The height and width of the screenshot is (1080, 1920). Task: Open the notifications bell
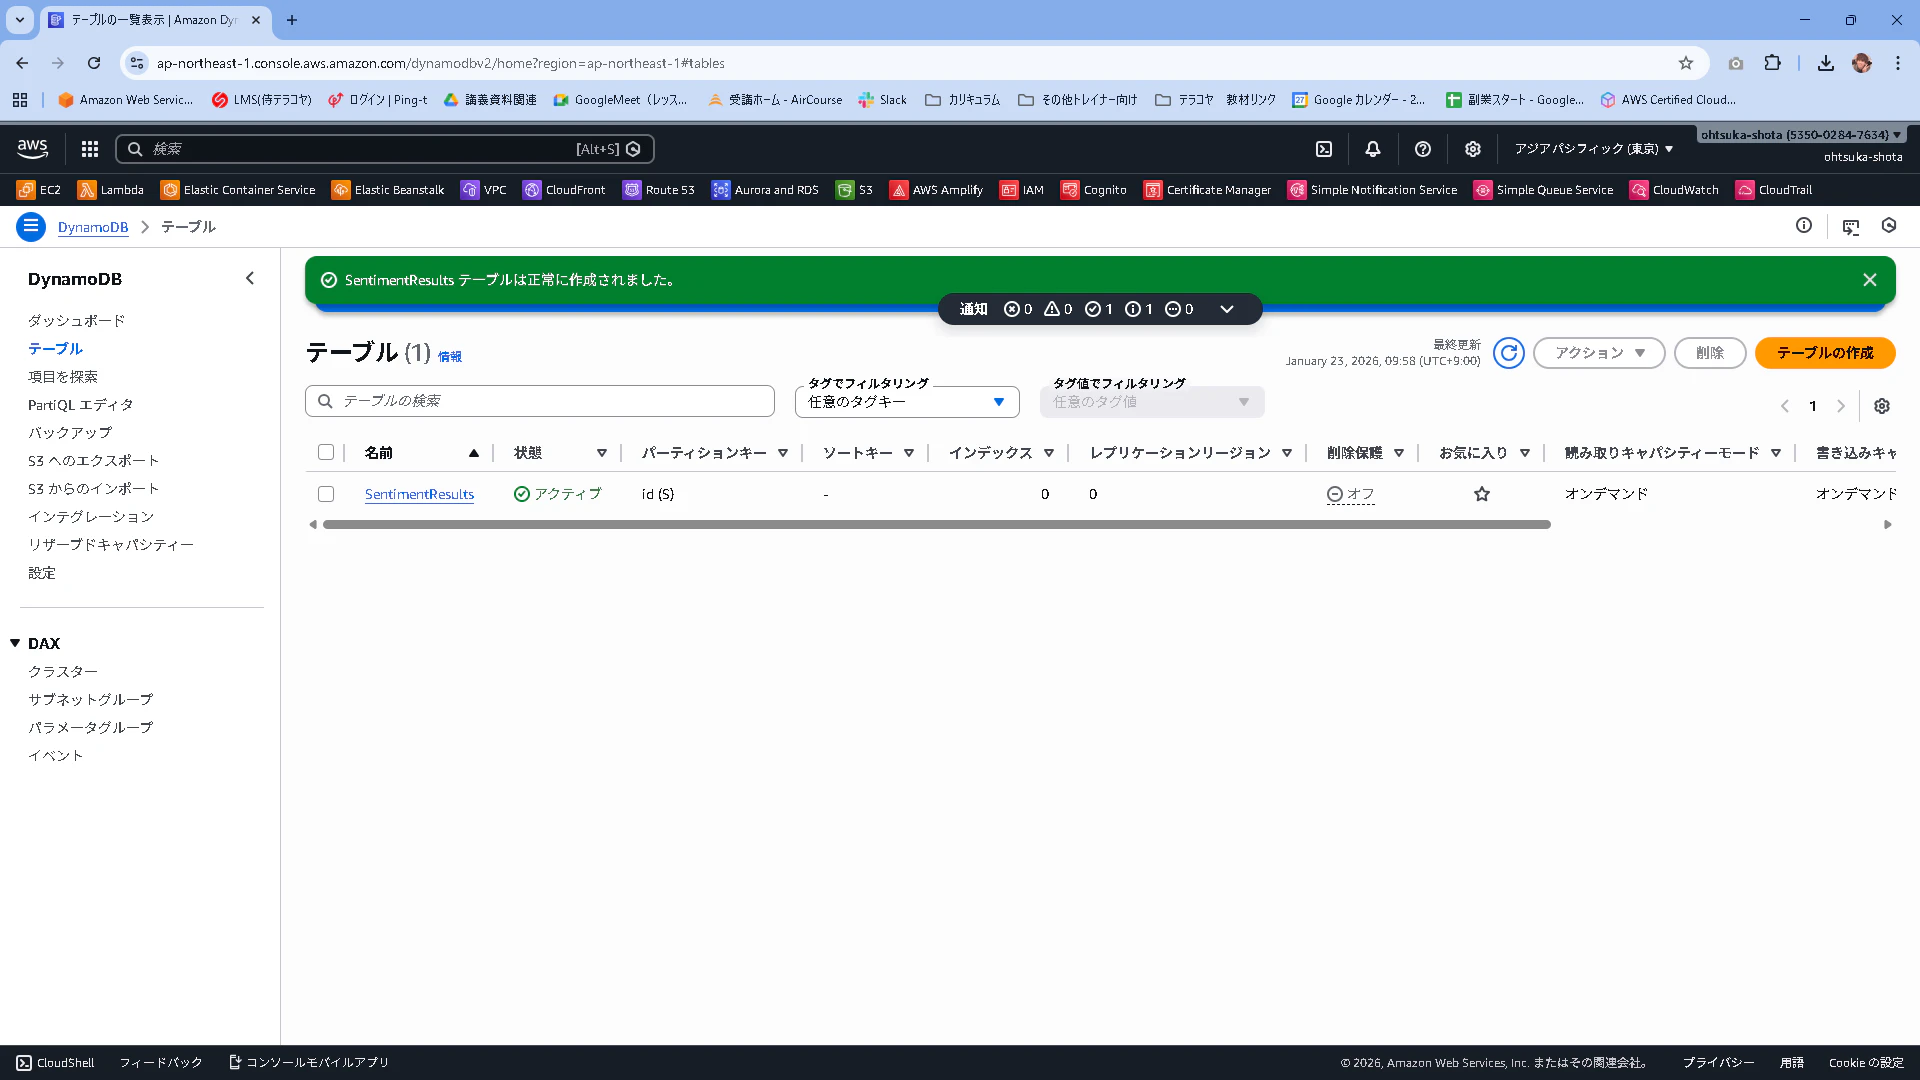click(x=1373, y=149)
